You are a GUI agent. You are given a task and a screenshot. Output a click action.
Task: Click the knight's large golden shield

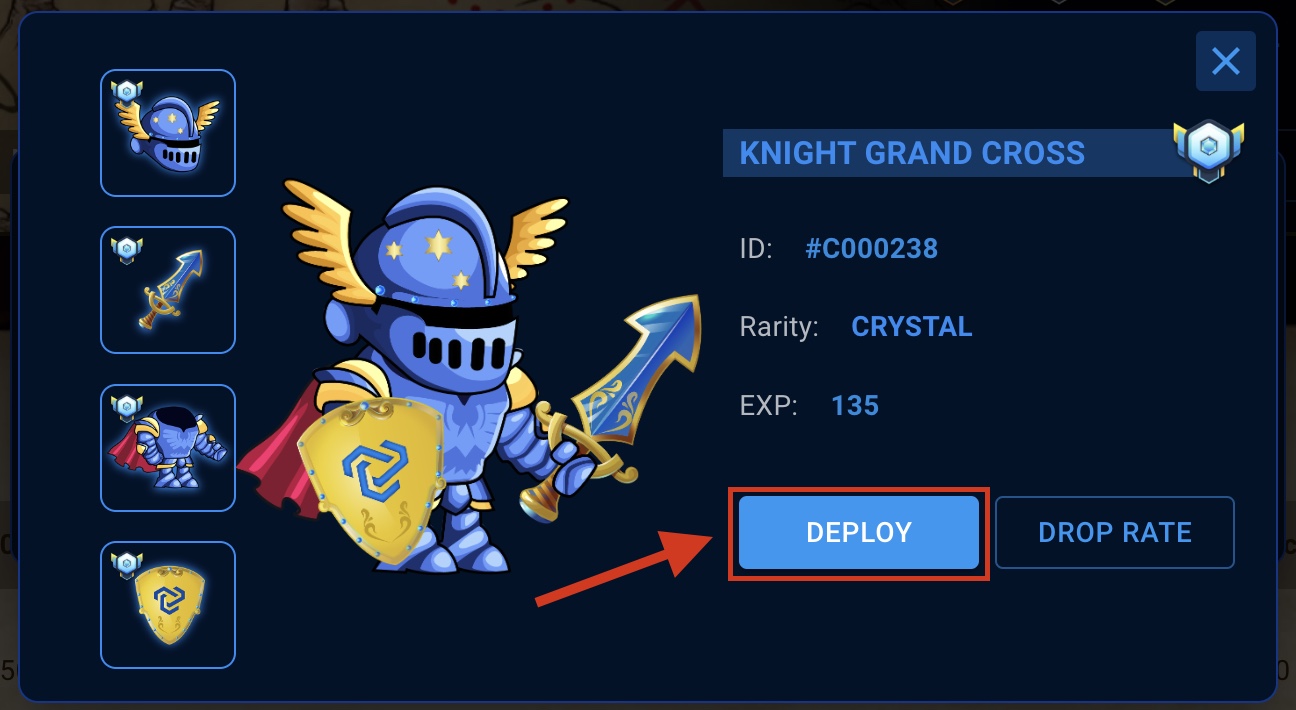(x=371, y=477)
